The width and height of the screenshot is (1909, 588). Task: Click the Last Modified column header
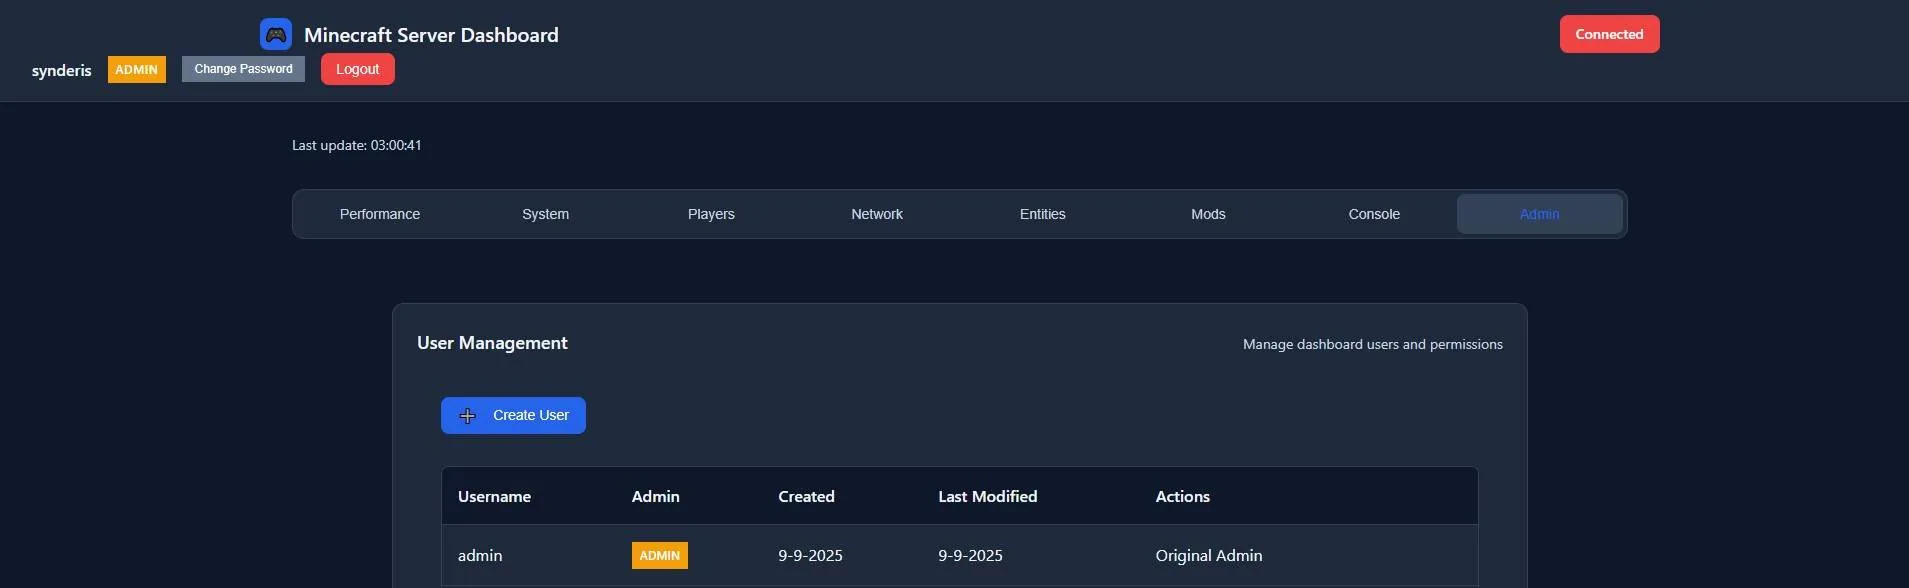(x=987, y=496)
